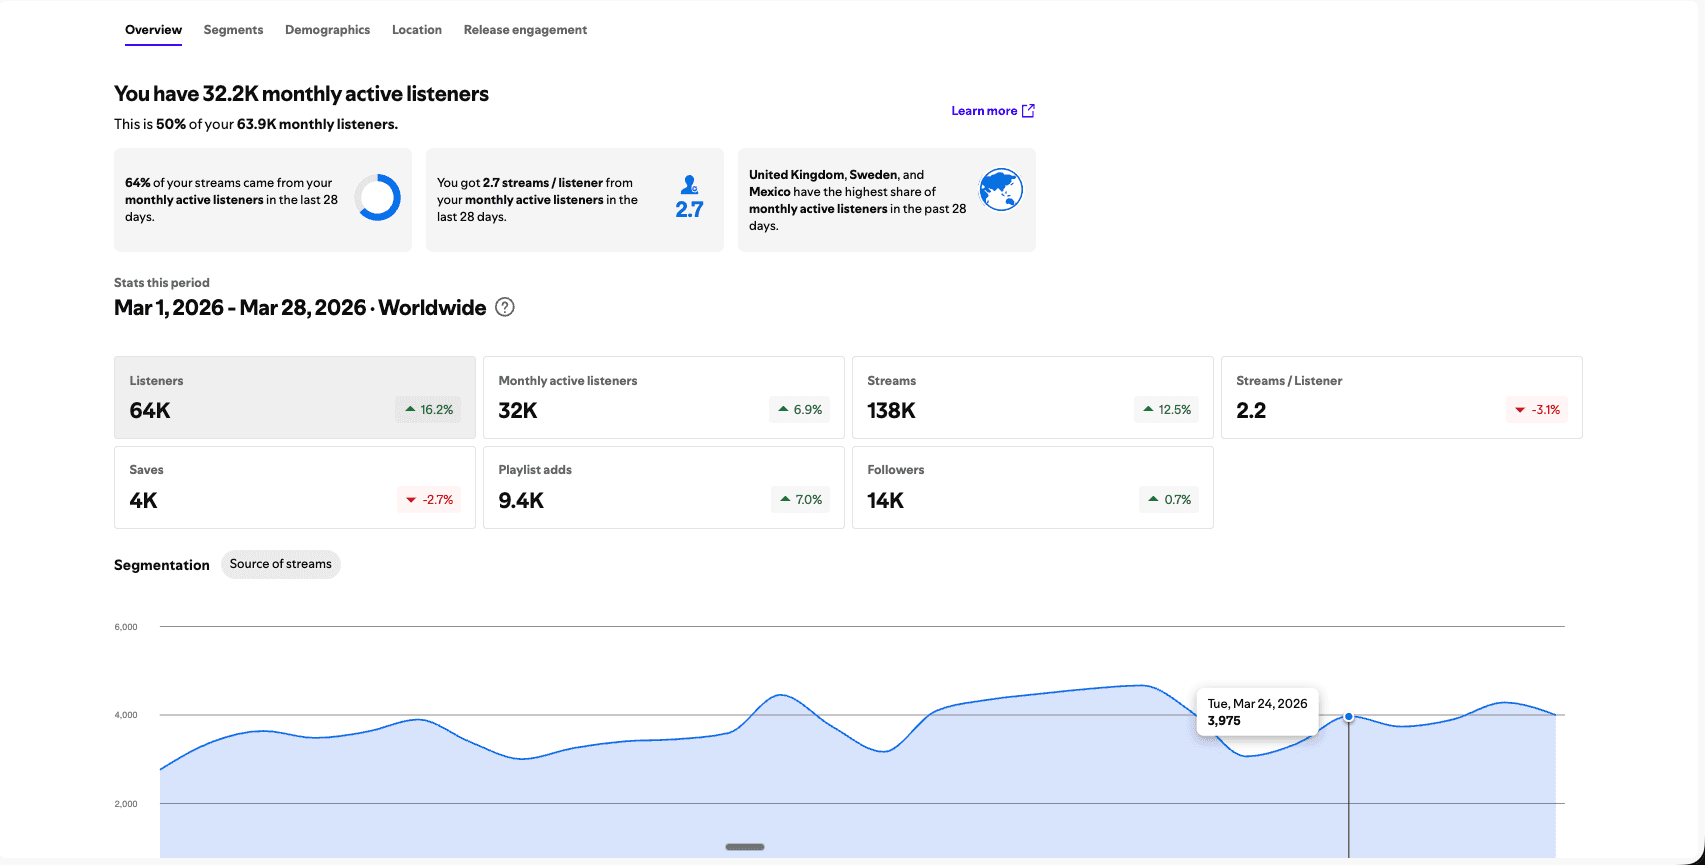Click the 16.2% change badge

[x=428, y=409]
